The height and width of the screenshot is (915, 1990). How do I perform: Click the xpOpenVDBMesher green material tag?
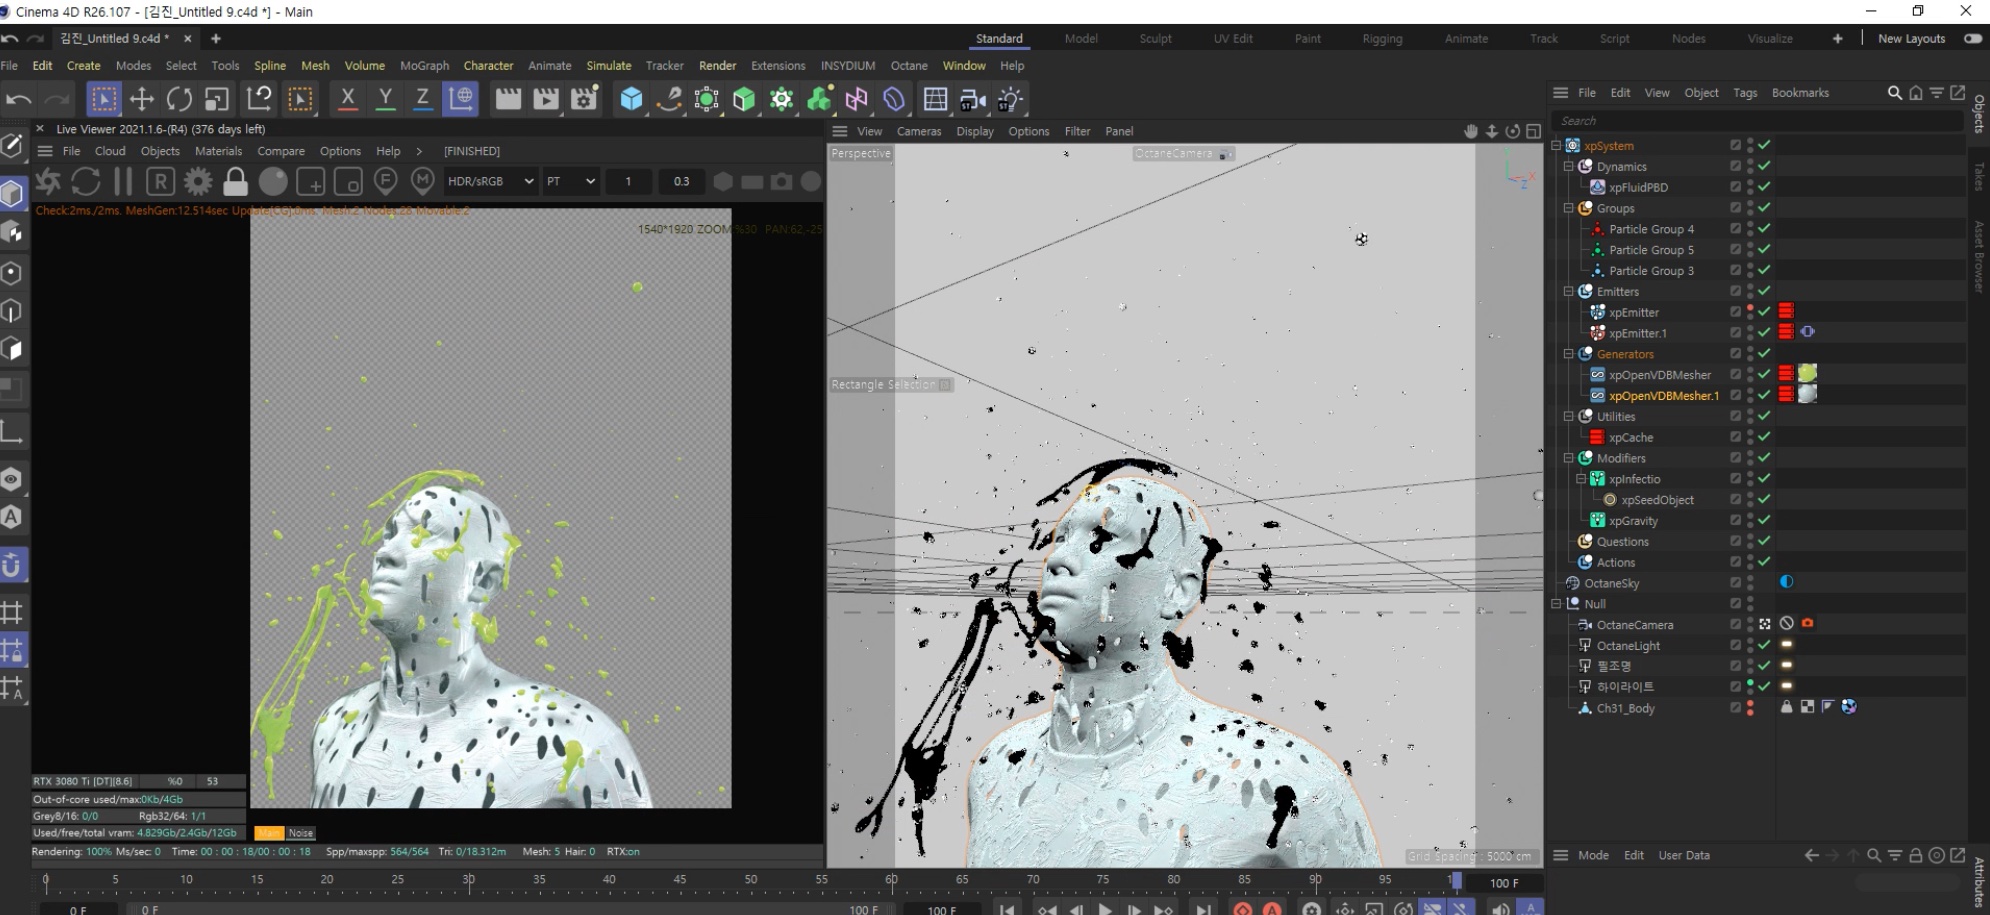coord(1807,373)
